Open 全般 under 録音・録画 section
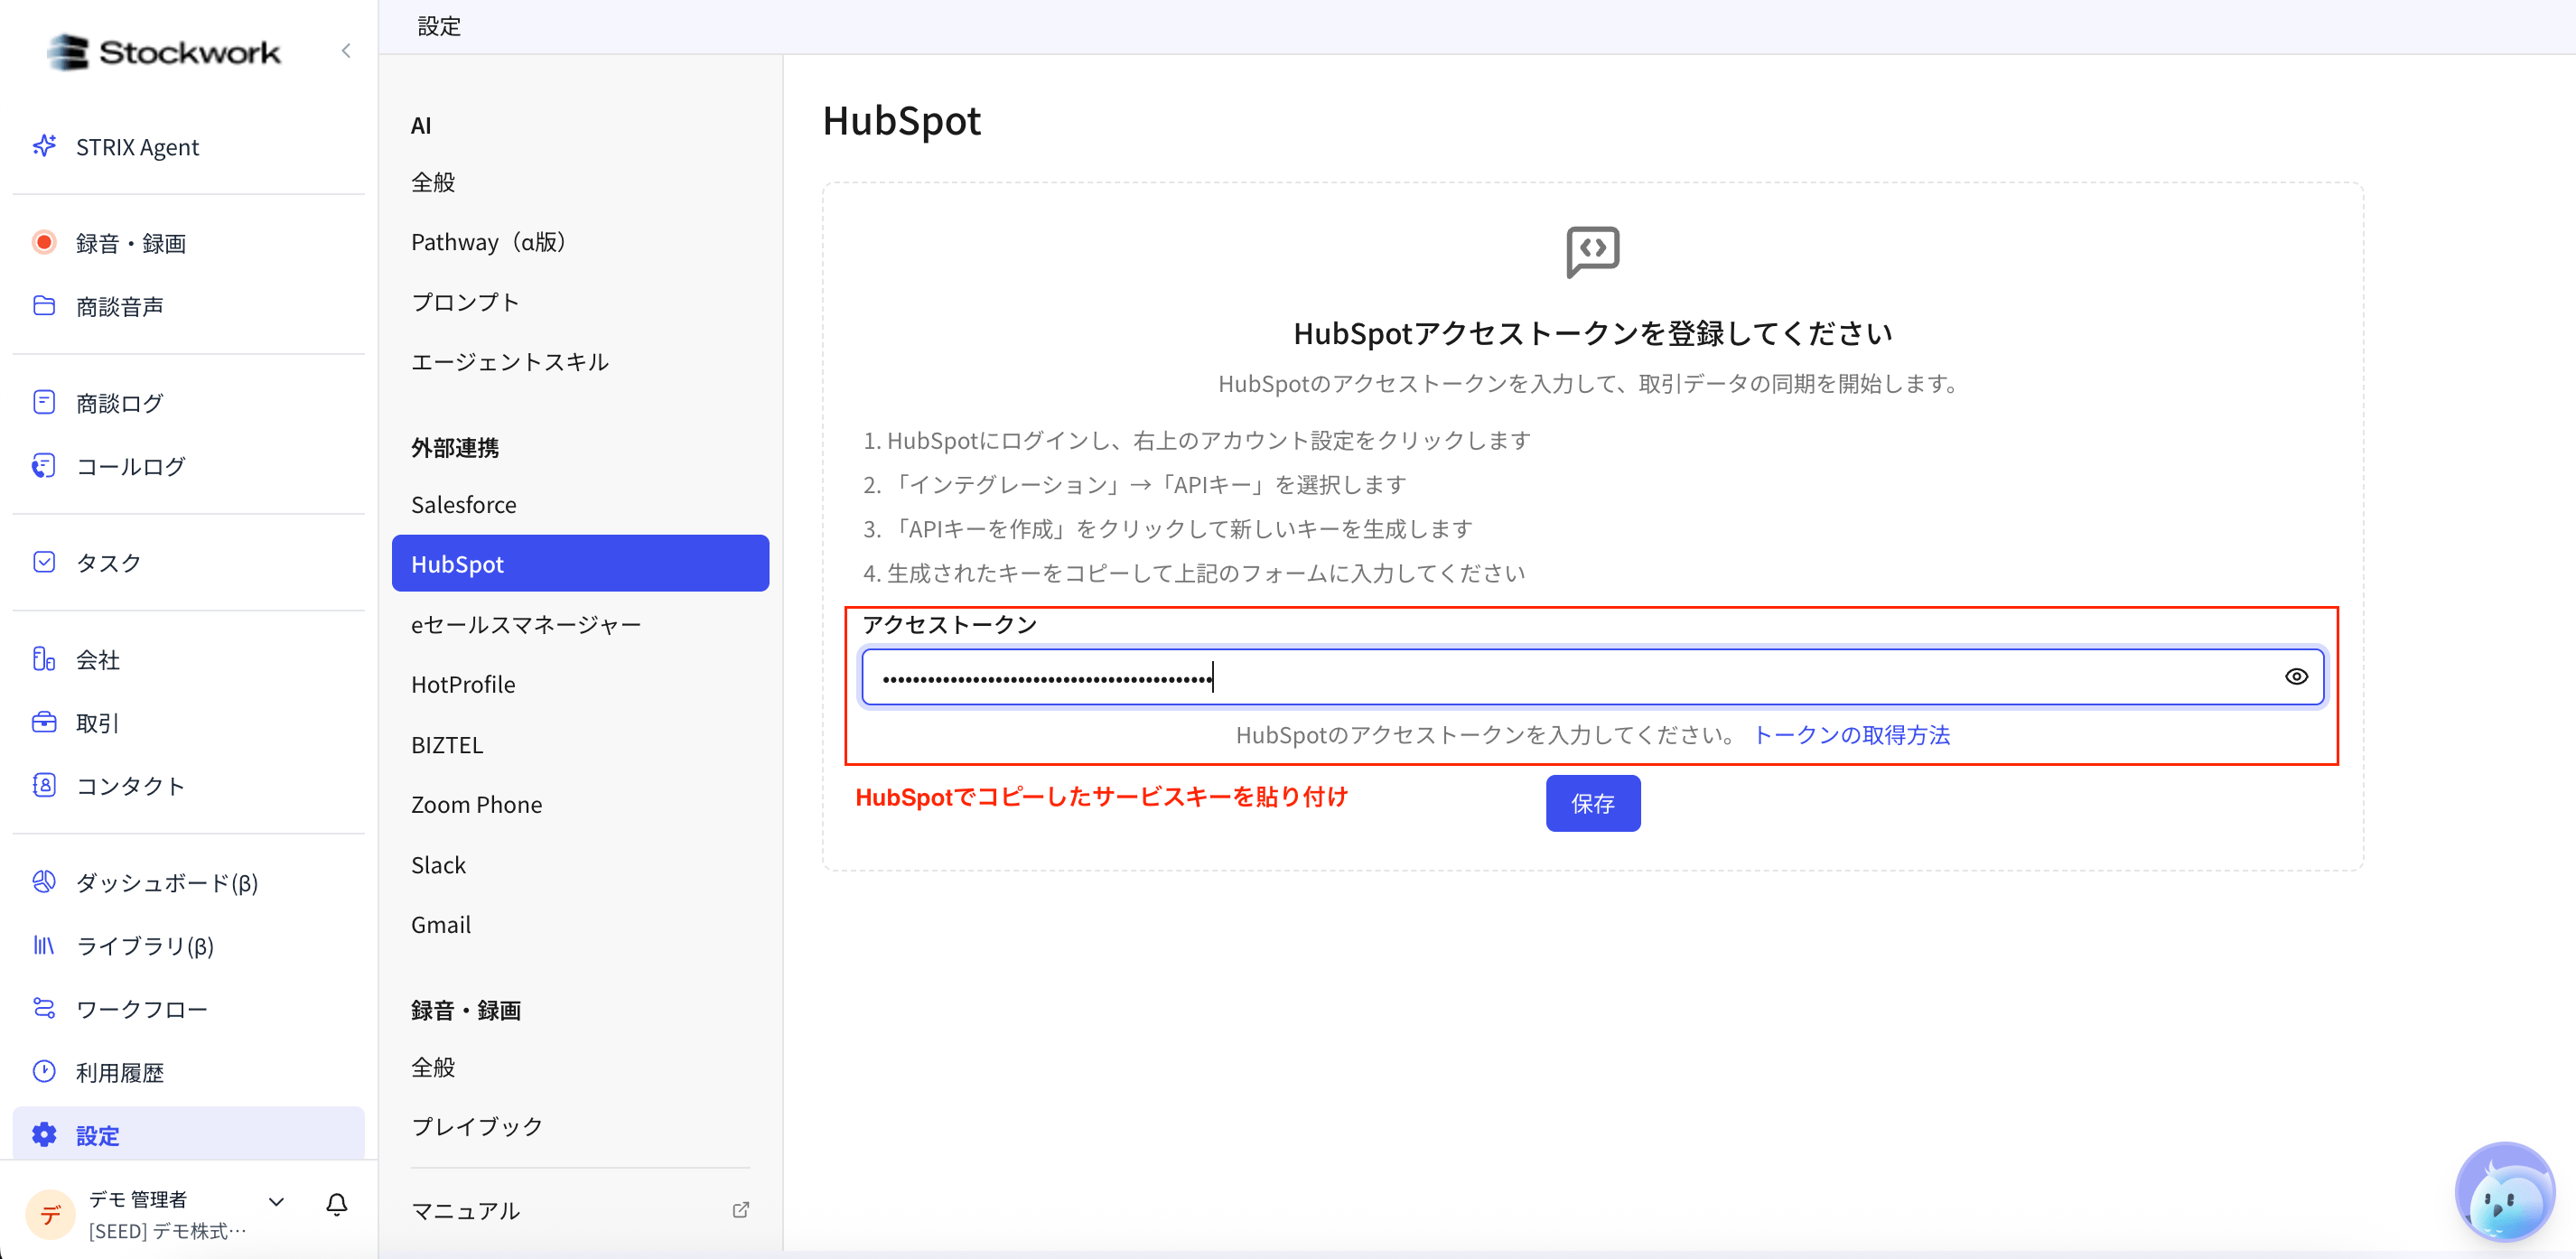This screenshot has width=2576, height=1259. (434, 1067)
